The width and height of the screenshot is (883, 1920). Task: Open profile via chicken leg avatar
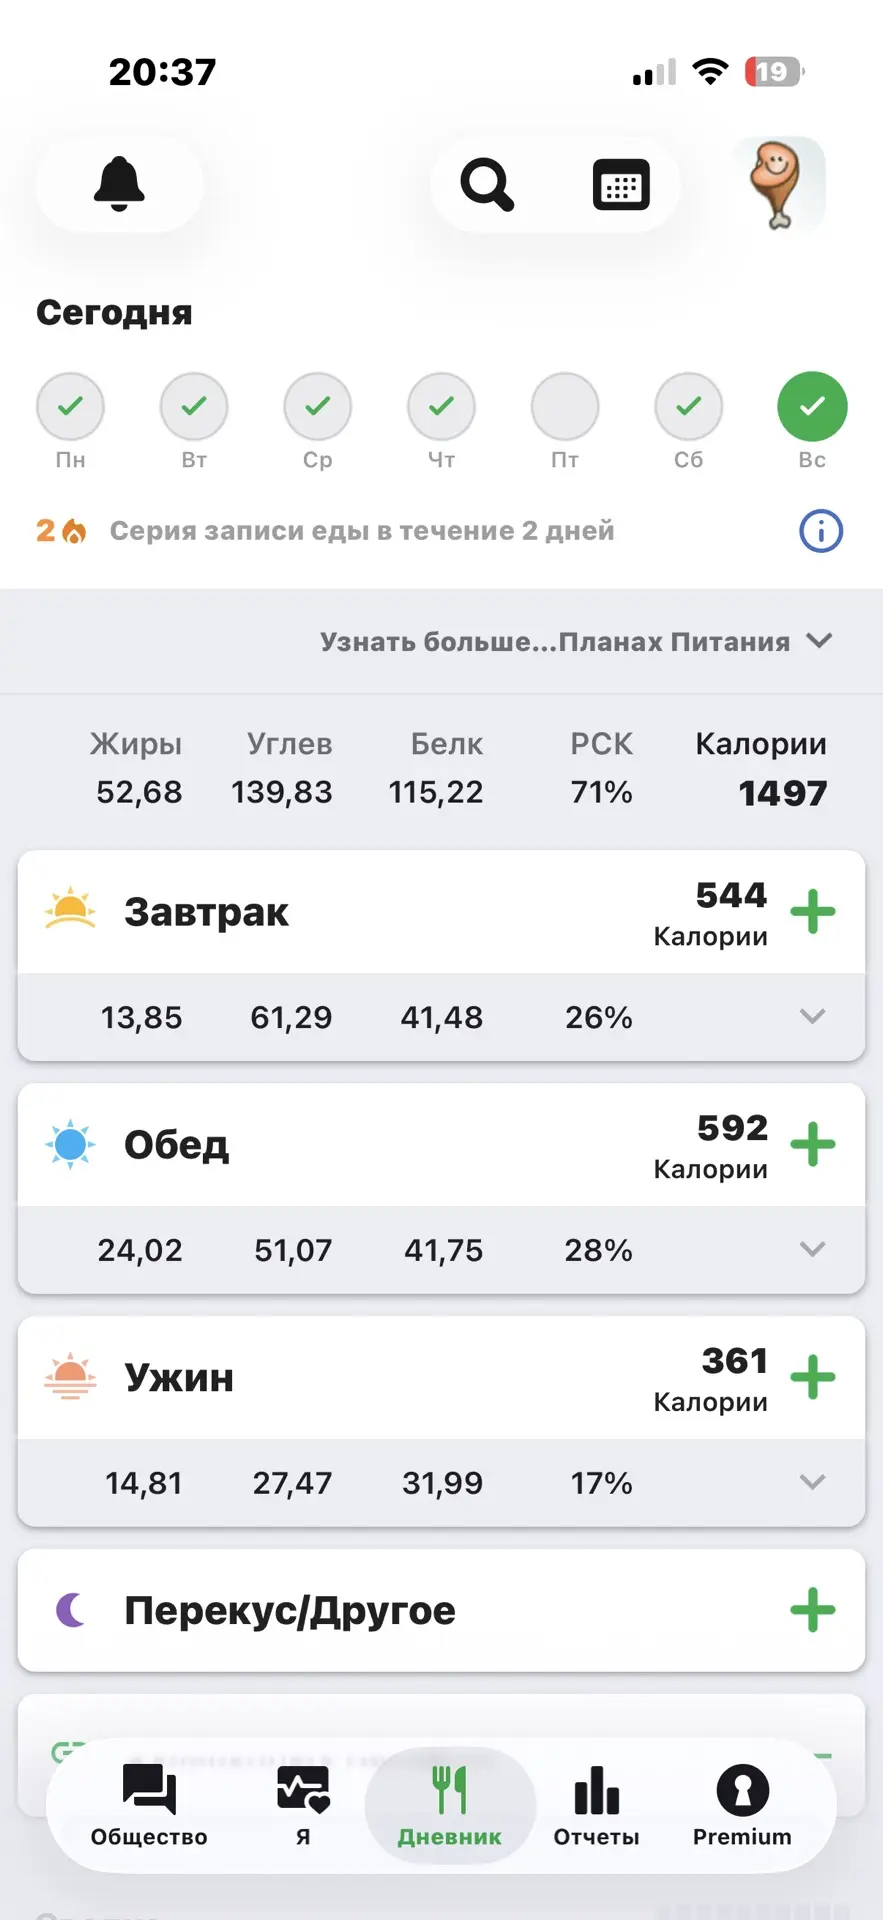point(778,185)
